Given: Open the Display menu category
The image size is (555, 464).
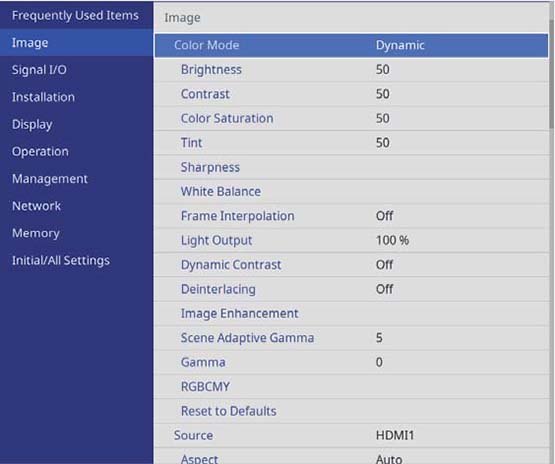Looking at the screenshot, I should [32, 124].
